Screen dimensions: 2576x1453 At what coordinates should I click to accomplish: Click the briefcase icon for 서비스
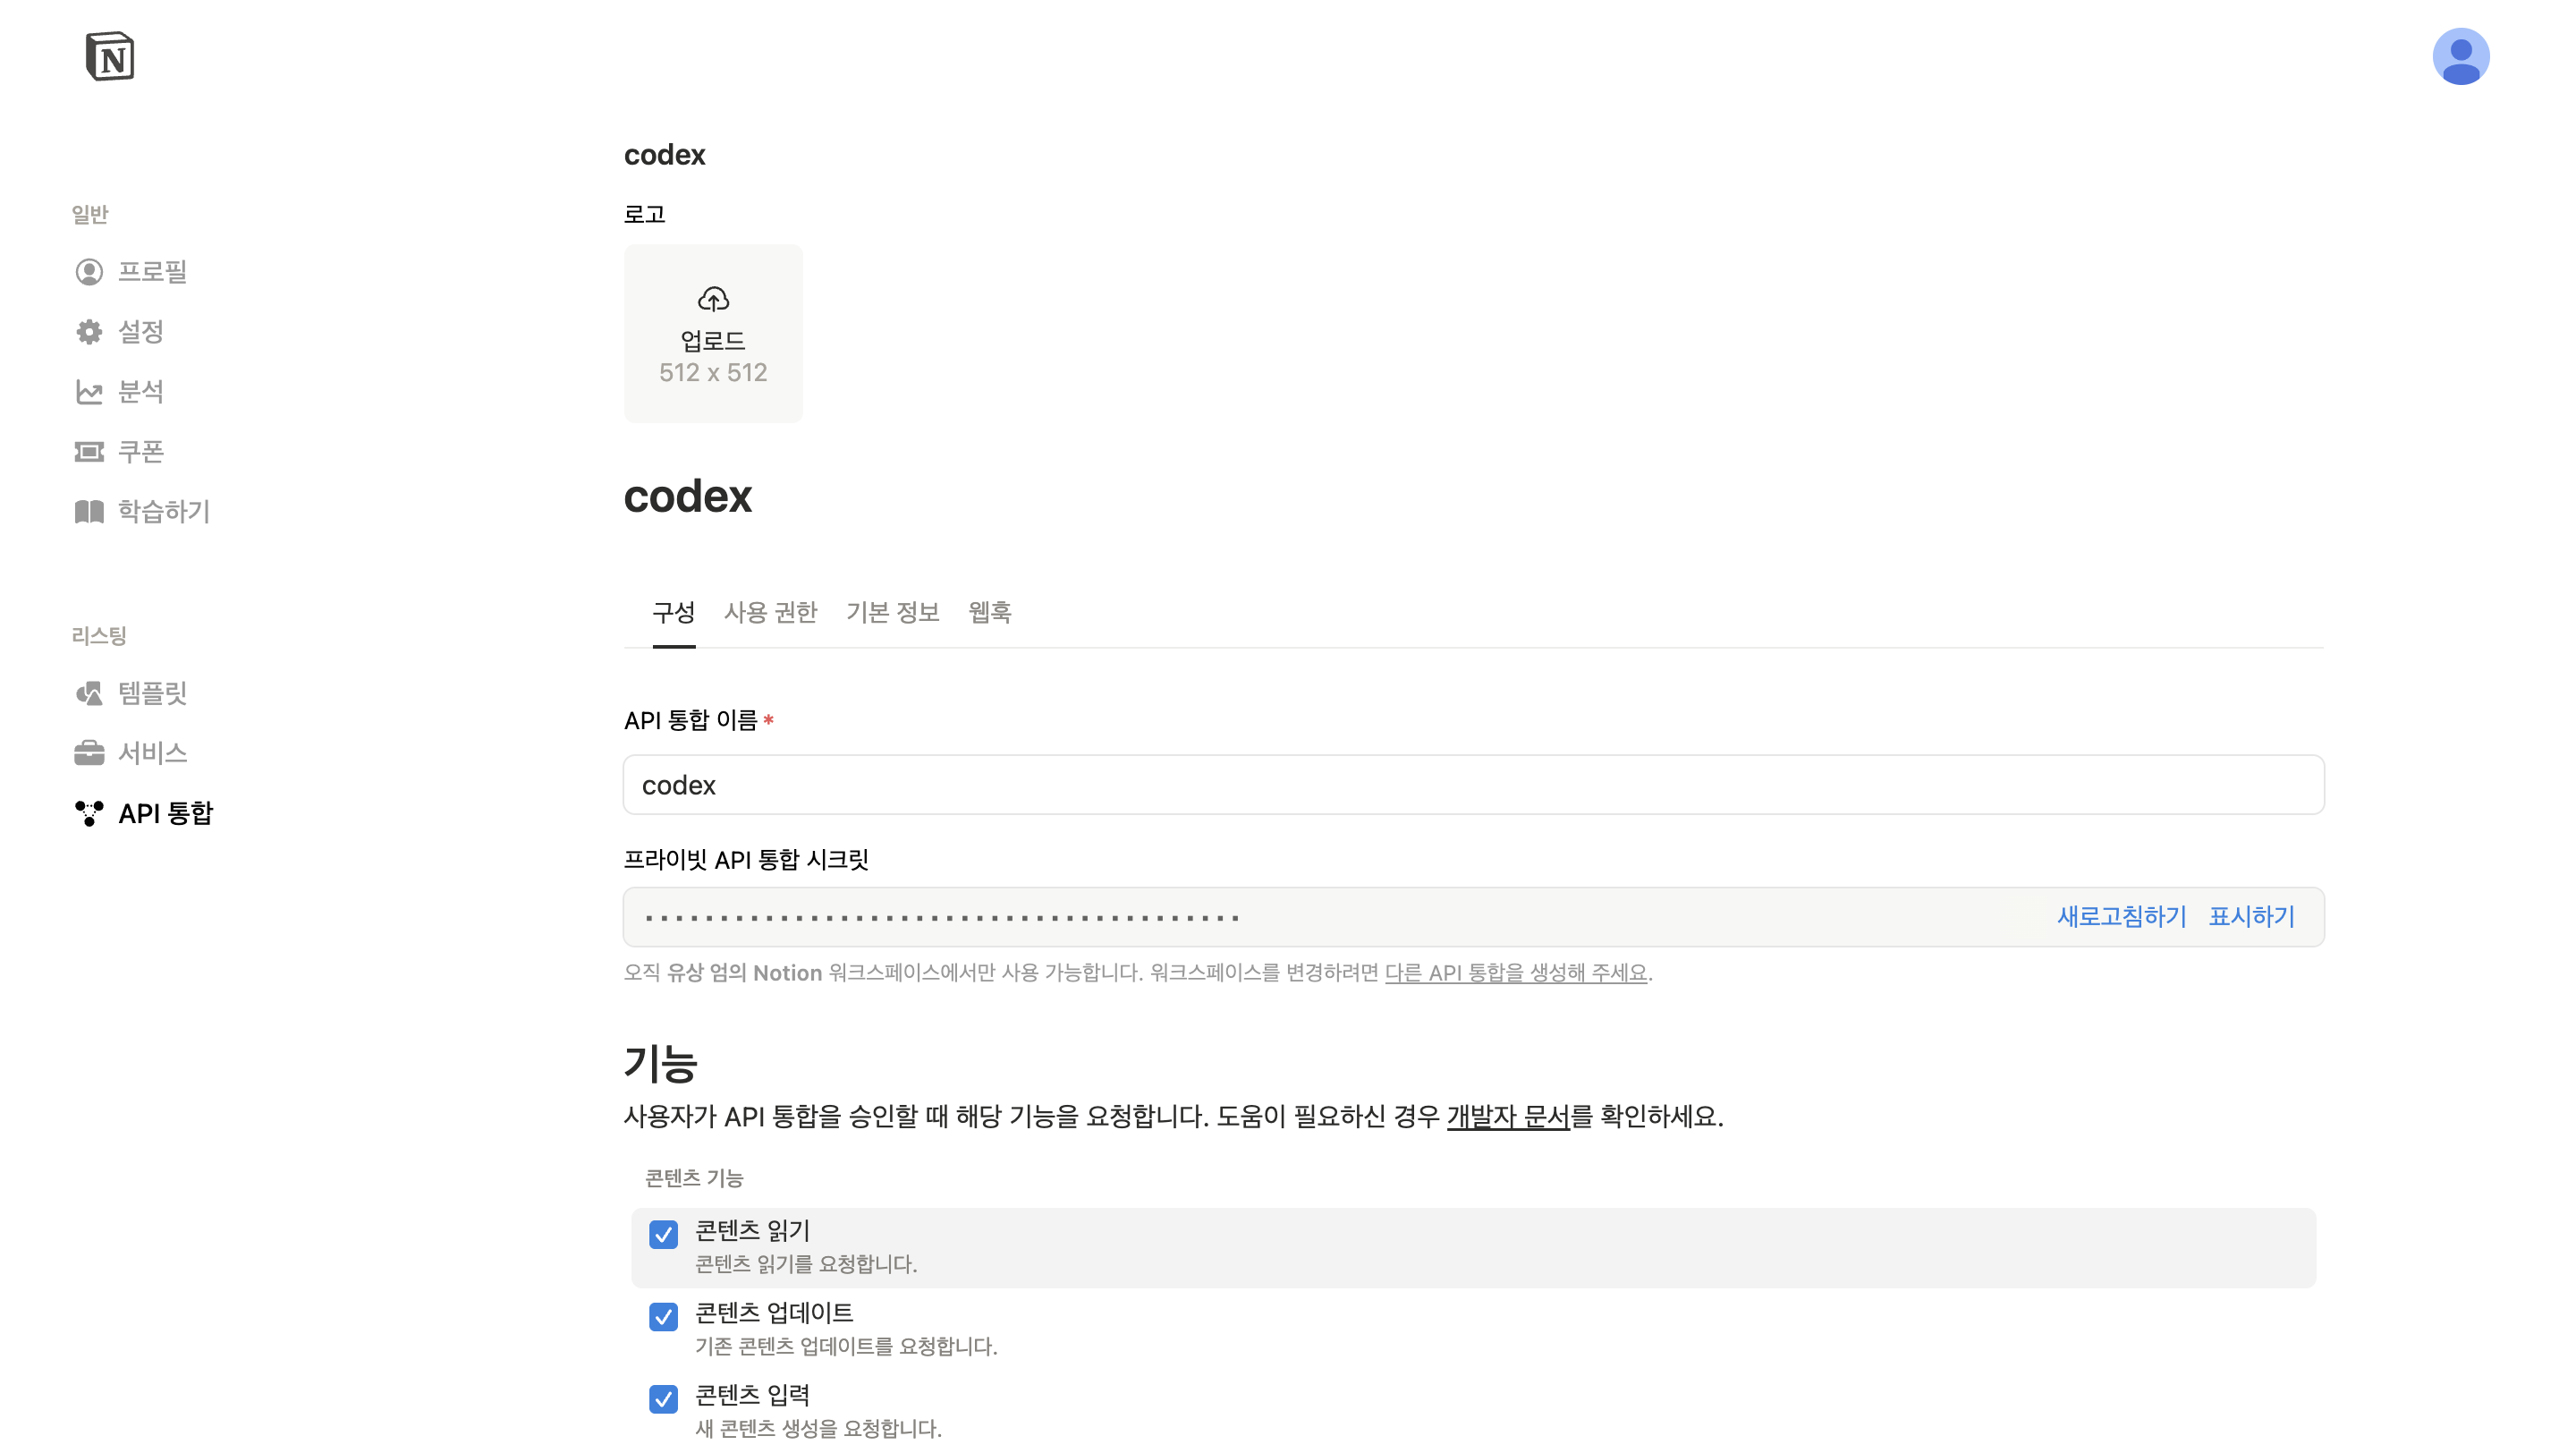[x=89, y=753]
